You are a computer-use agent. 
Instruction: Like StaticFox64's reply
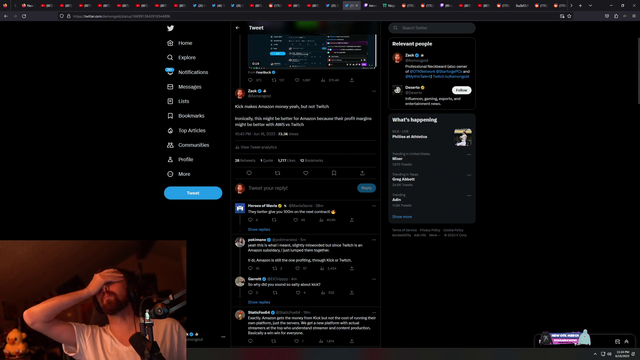click(297, 341)
